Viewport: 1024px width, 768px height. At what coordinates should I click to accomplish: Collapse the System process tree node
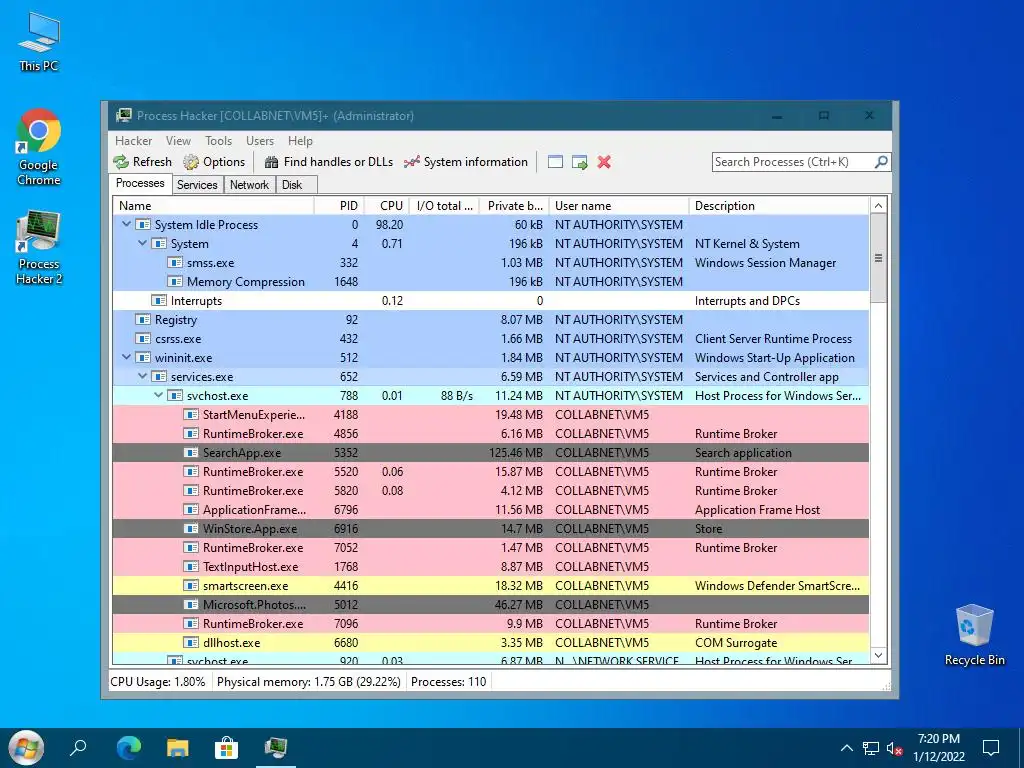(x=142, y=243)
